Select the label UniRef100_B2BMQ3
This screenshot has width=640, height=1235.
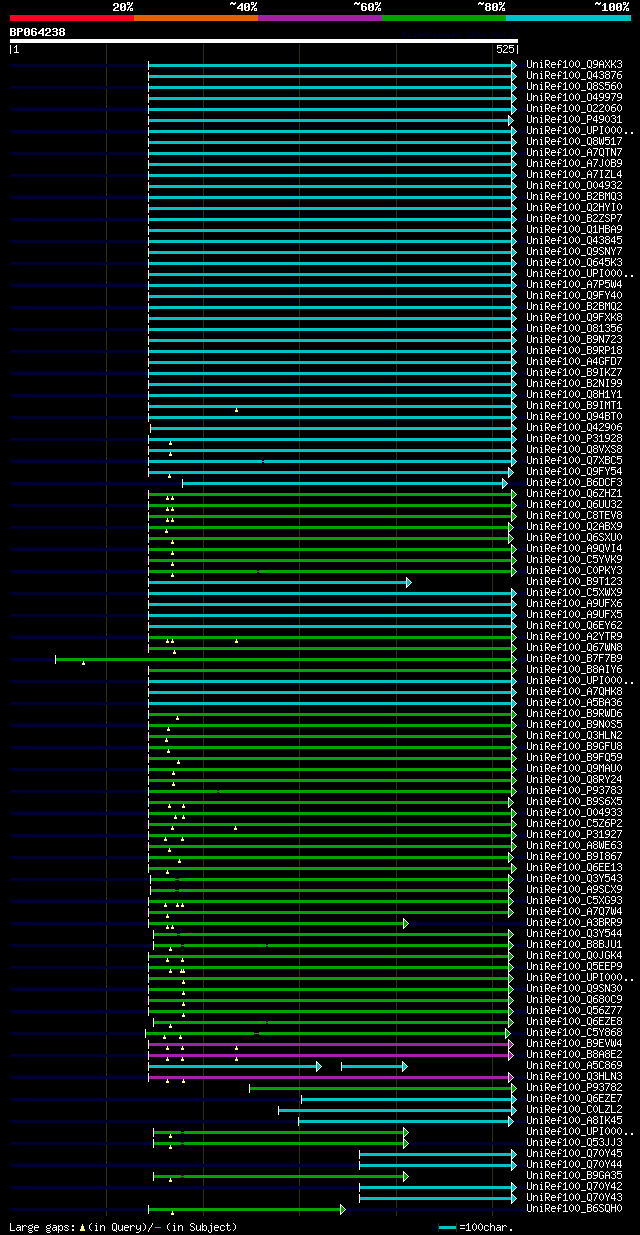point(574,197)
